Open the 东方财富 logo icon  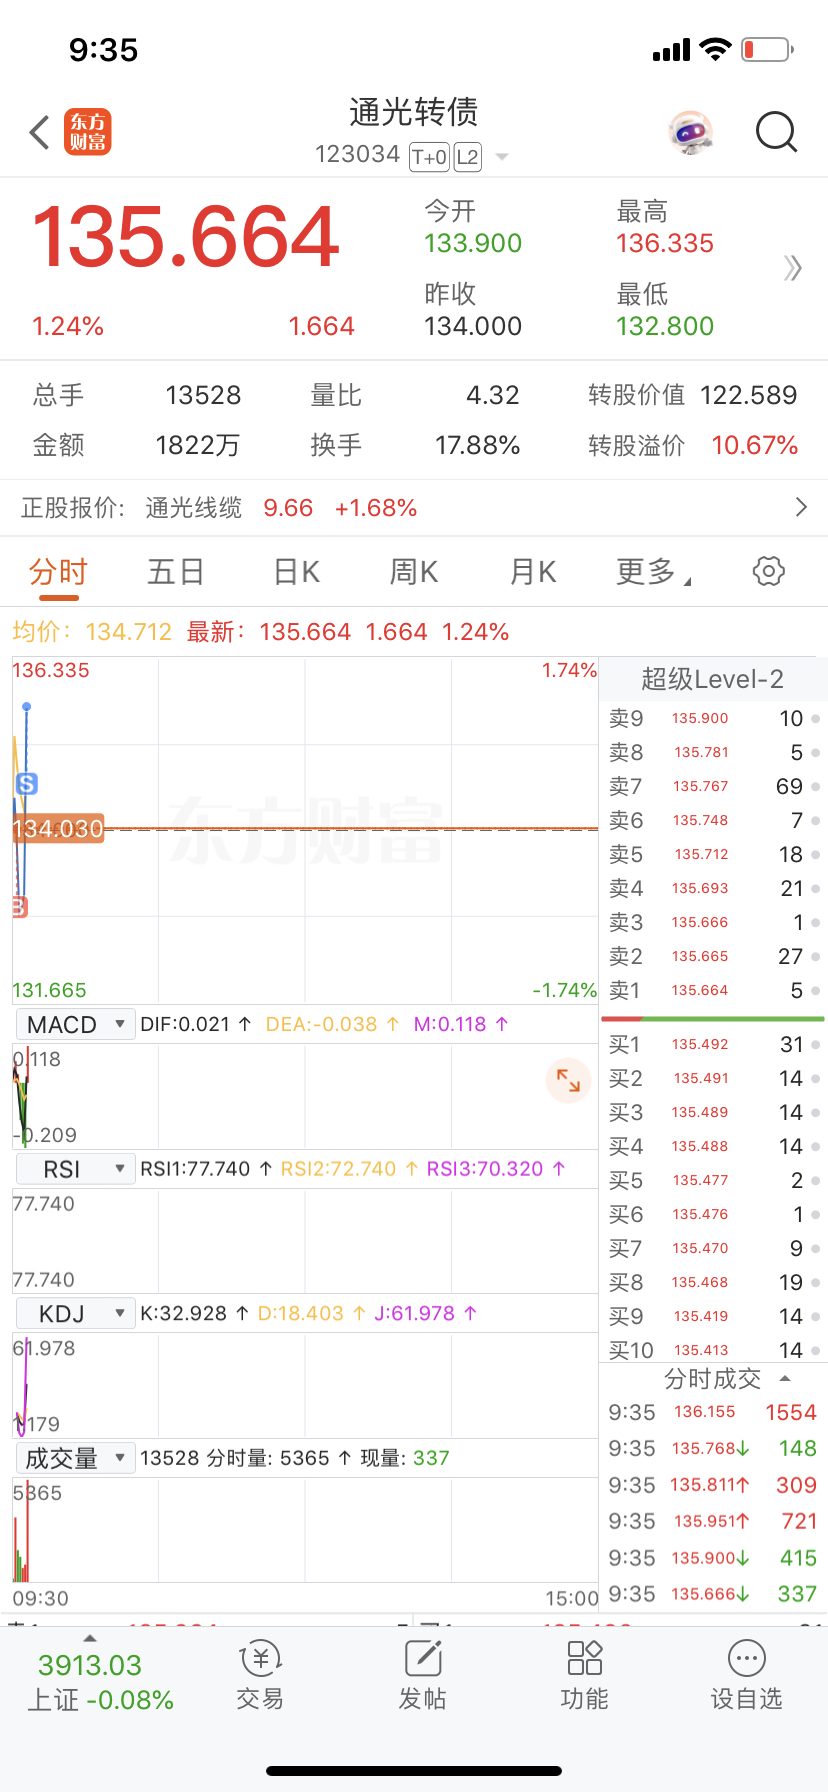click(x=88, y=132)
